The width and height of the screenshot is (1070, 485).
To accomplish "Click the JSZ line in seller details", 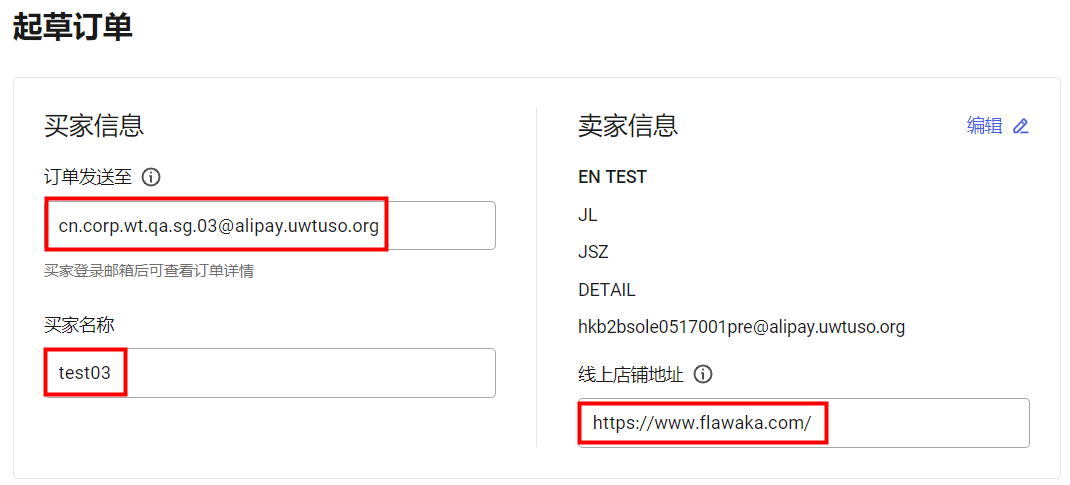I will point(593,253).
